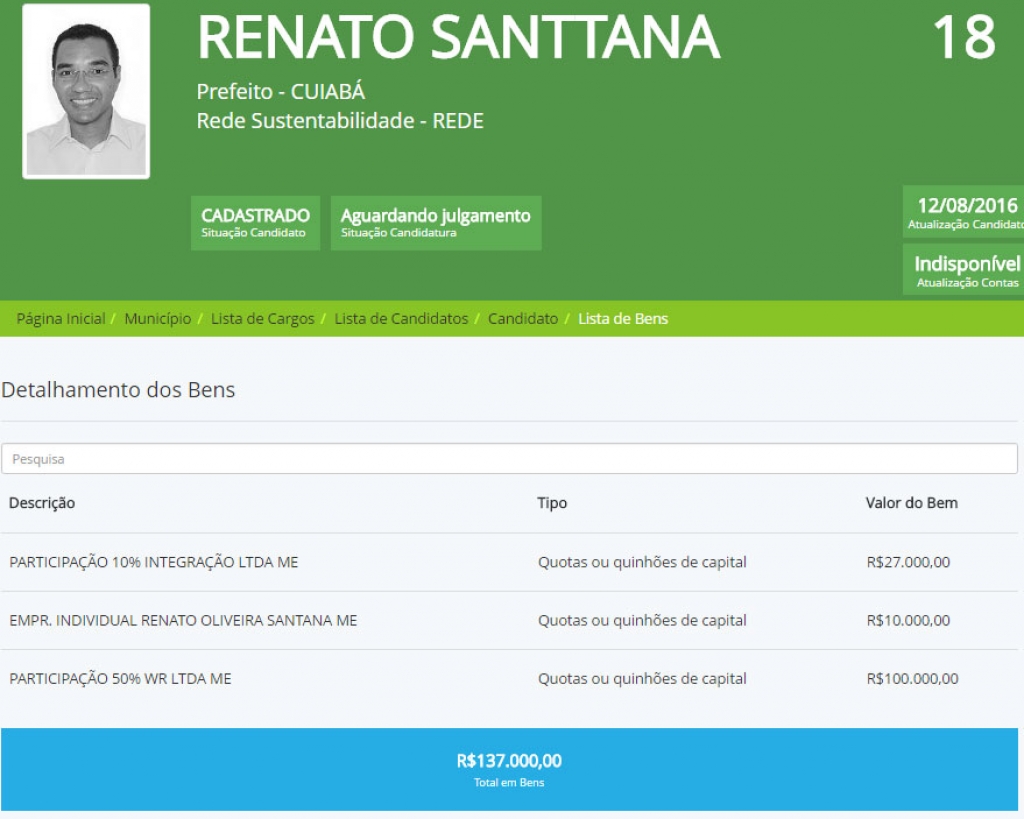The image size is (1024, 819).
Task: Click the Indisponível accounts update badge
Action: pyautogui.click(x=963, y=270)
